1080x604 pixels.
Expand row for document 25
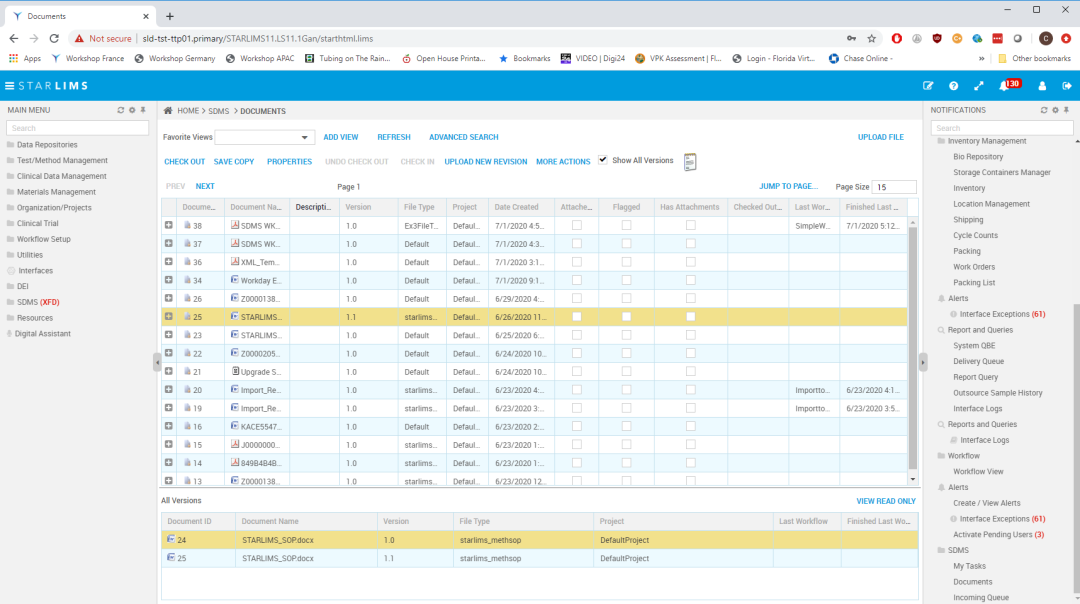point(169,317)
